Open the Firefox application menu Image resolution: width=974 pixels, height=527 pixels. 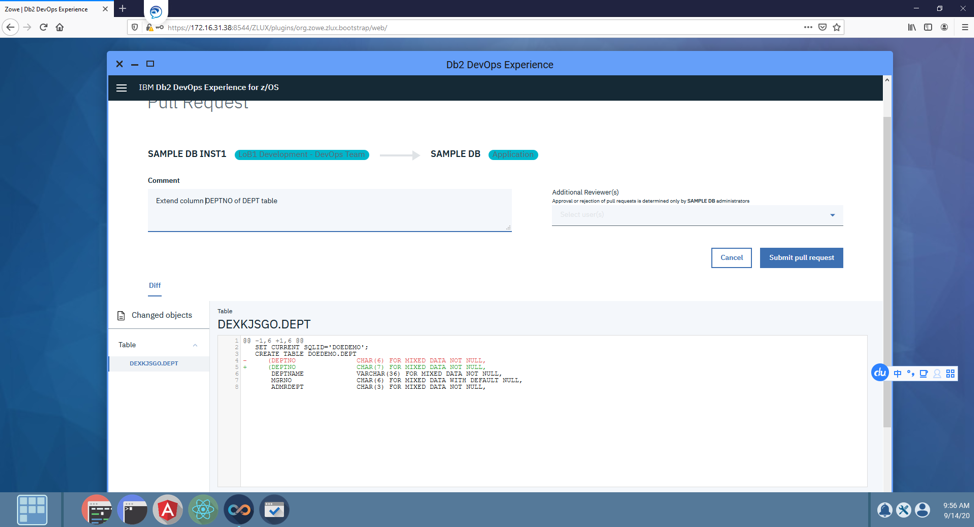pos(965,27)
